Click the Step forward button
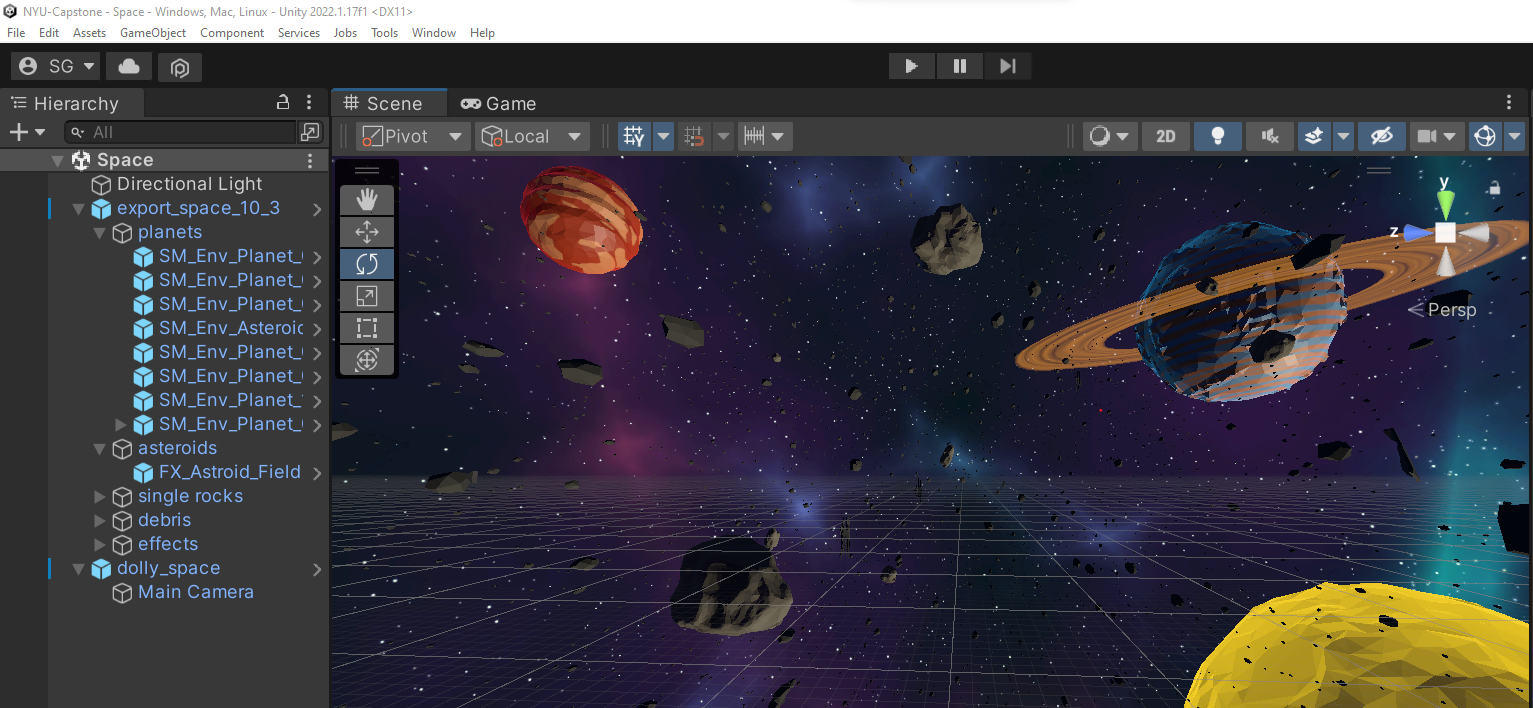The height and width of the screenshot is (708, 1533). click(1007, 66)
